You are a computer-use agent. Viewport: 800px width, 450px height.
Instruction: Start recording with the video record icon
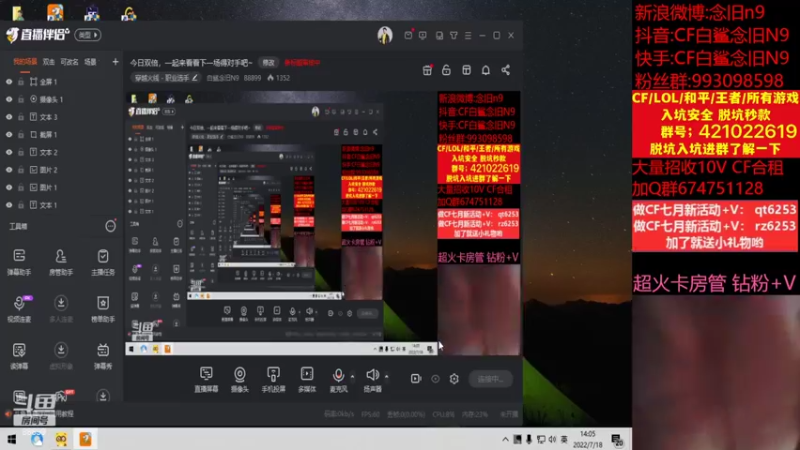416,379
